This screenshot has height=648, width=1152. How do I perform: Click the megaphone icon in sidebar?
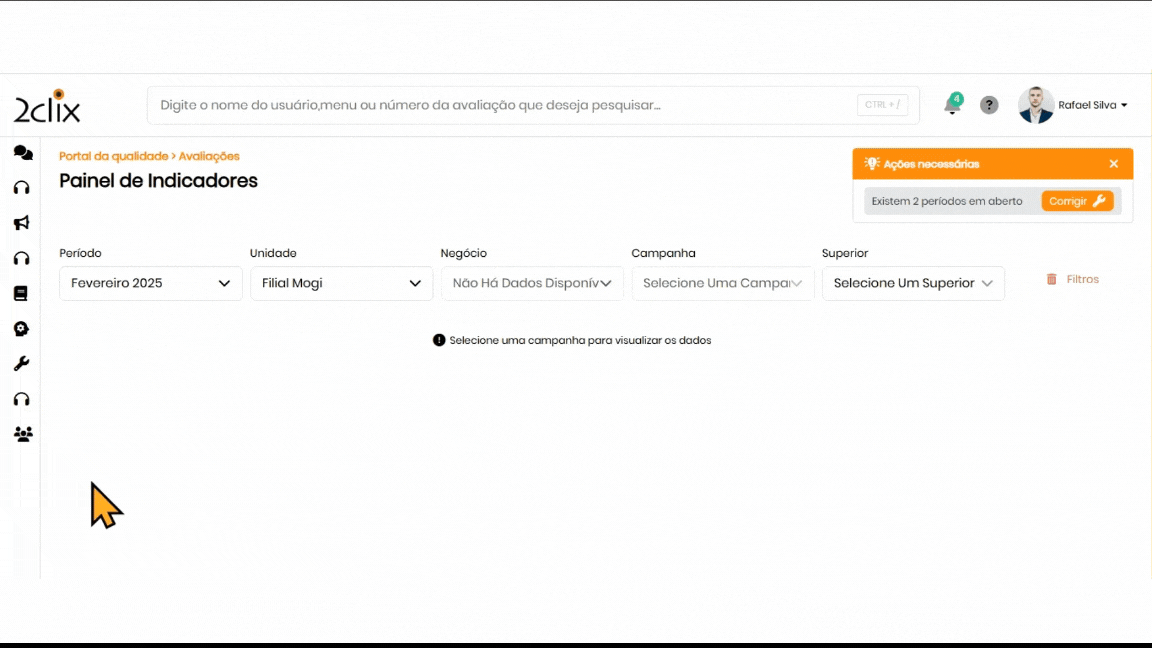(22, 223)
